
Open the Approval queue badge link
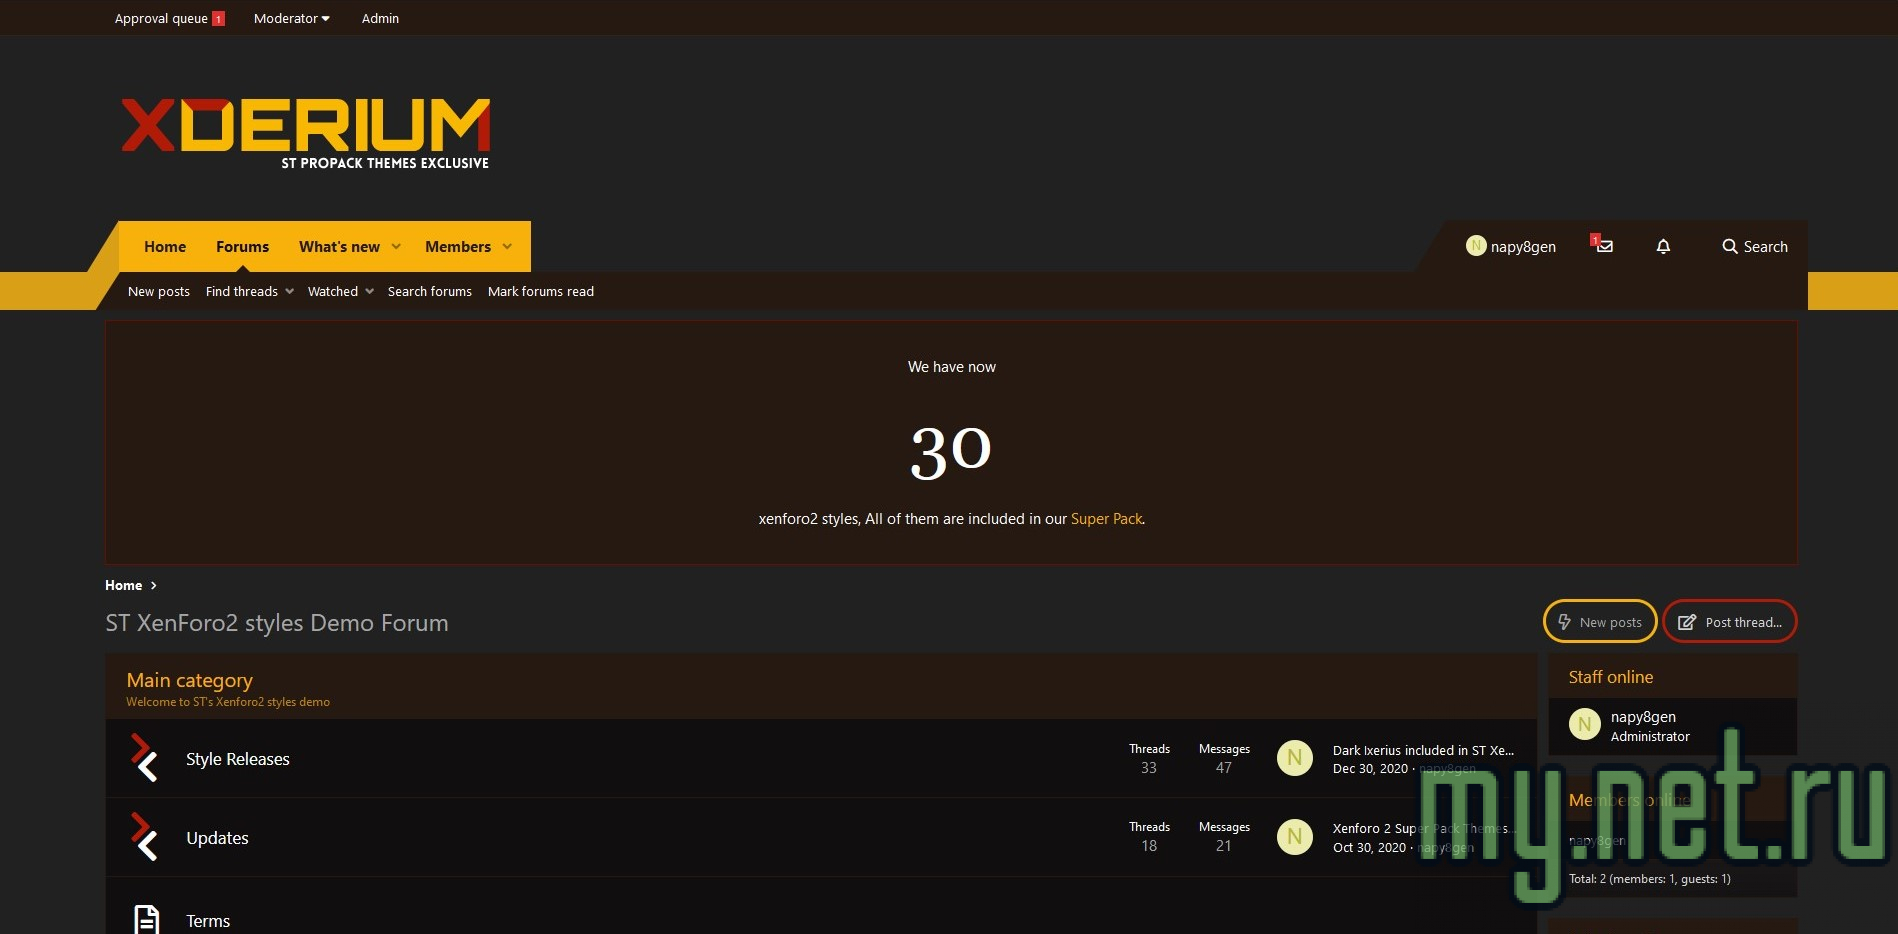(x=169, y=18)
